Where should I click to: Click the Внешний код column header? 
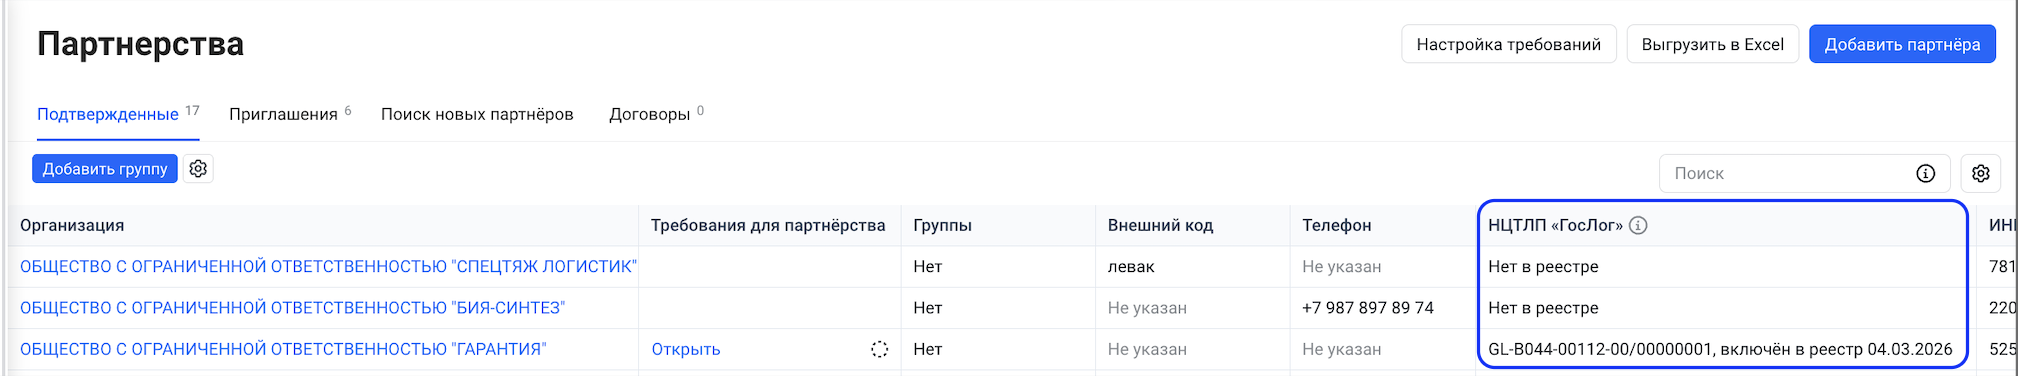click(1160, 225)
